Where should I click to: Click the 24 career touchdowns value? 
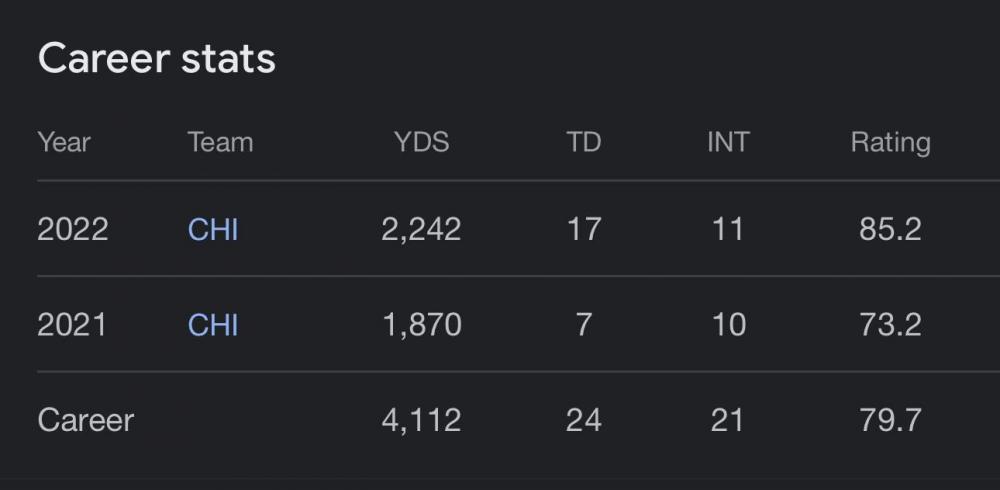pos(584,420)
